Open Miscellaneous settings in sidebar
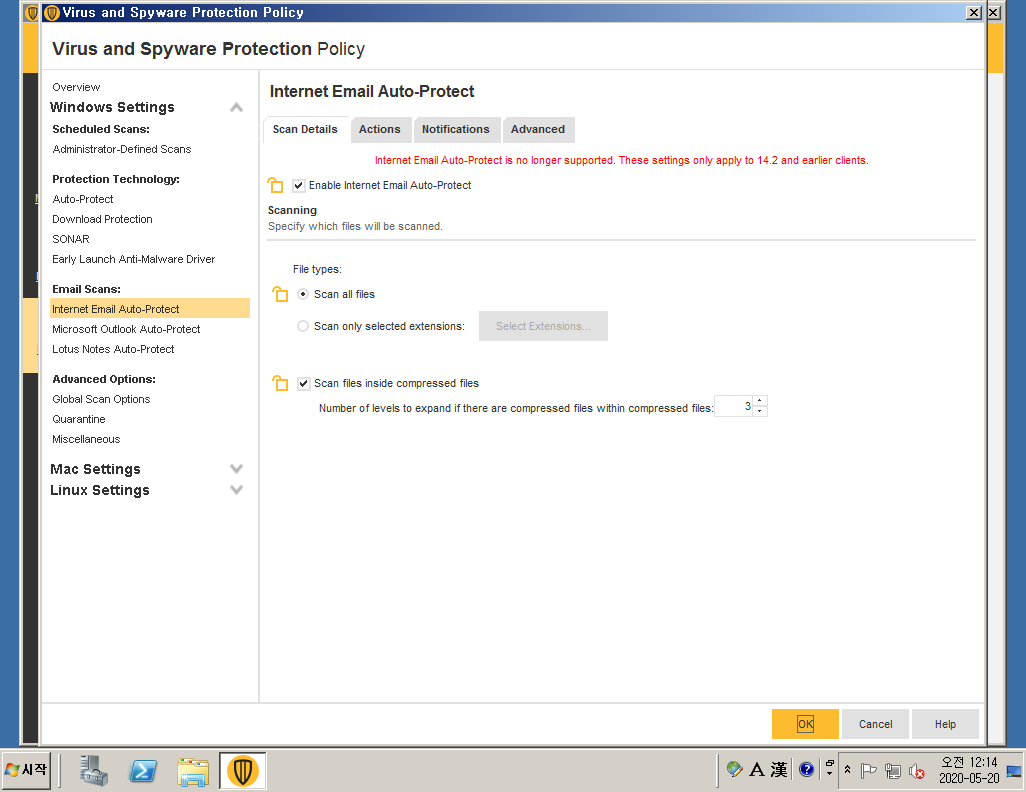The width and height of the screenshot is (1026, 792). pyautogui.click(x=86, y=439)
